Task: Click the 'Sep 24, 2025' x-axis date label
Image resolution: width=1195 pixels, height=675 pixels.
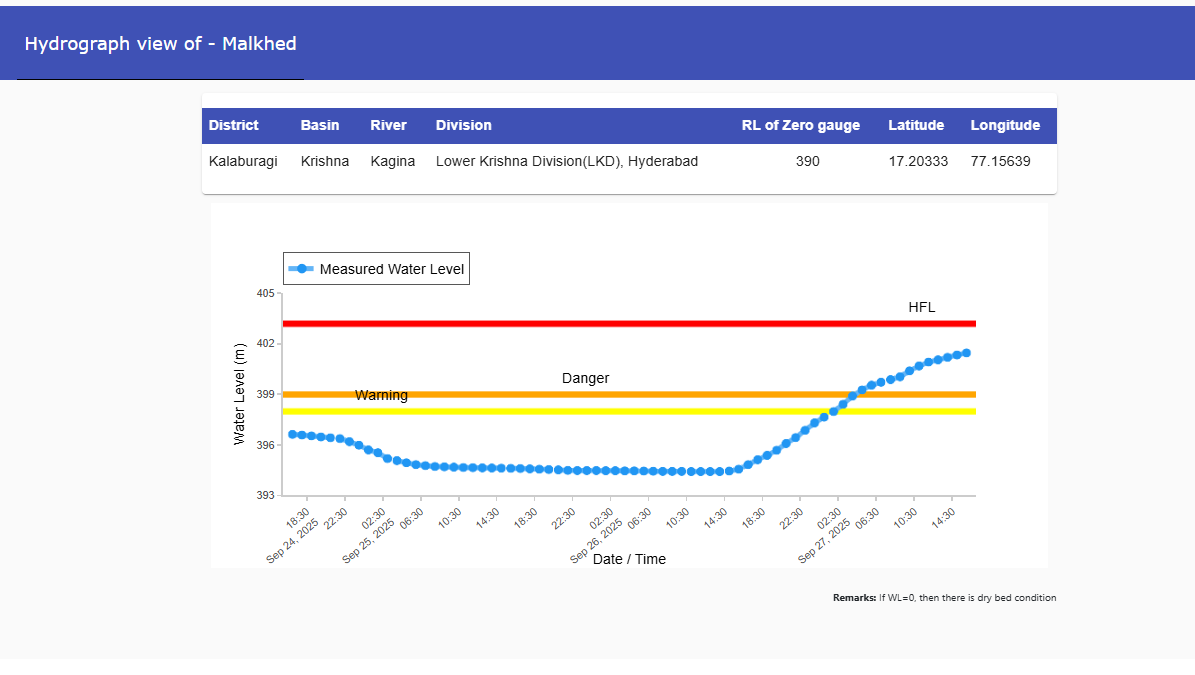Action: coord(292,541)
